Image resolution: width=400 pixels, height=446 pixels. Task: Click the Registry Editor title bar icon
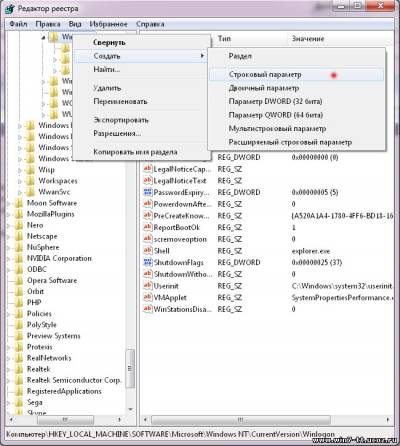(10, 9)
